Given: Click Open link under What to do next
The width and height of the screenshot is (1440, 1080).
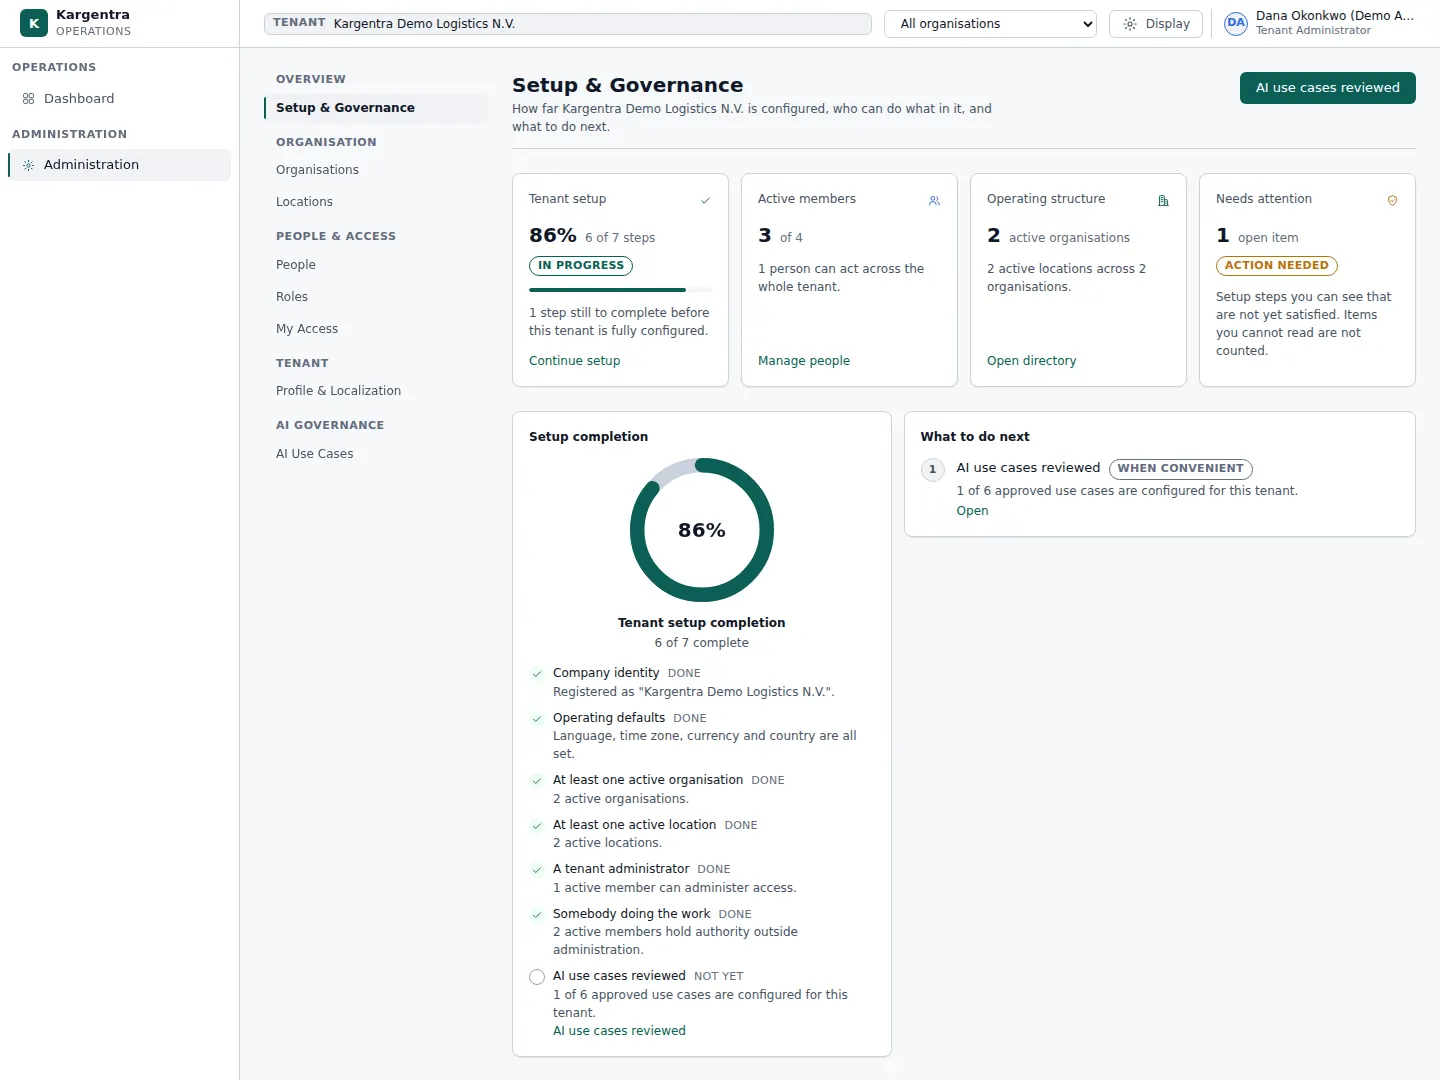Looking at the screenshot, I should [x=972, y=511].
